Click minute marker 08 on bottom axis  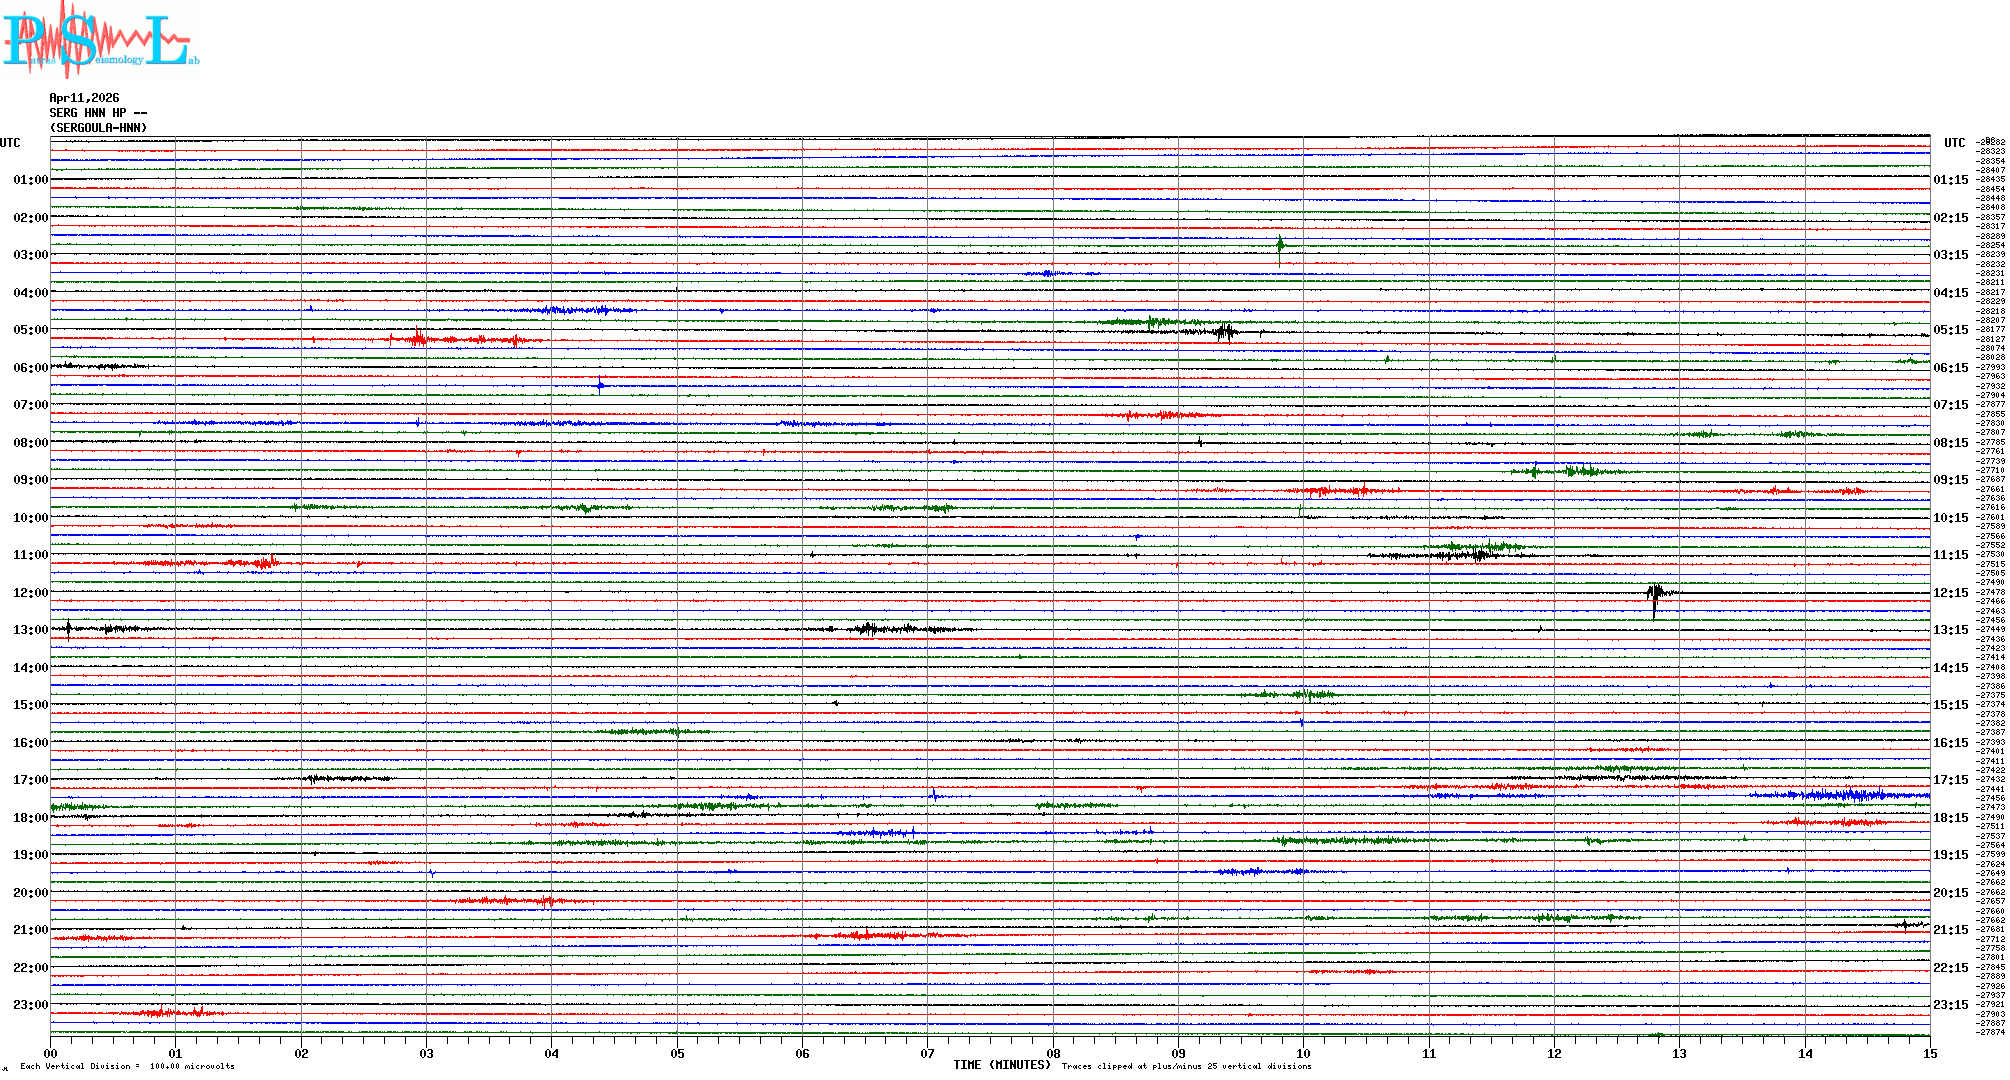click(x=1053, y=1053)
